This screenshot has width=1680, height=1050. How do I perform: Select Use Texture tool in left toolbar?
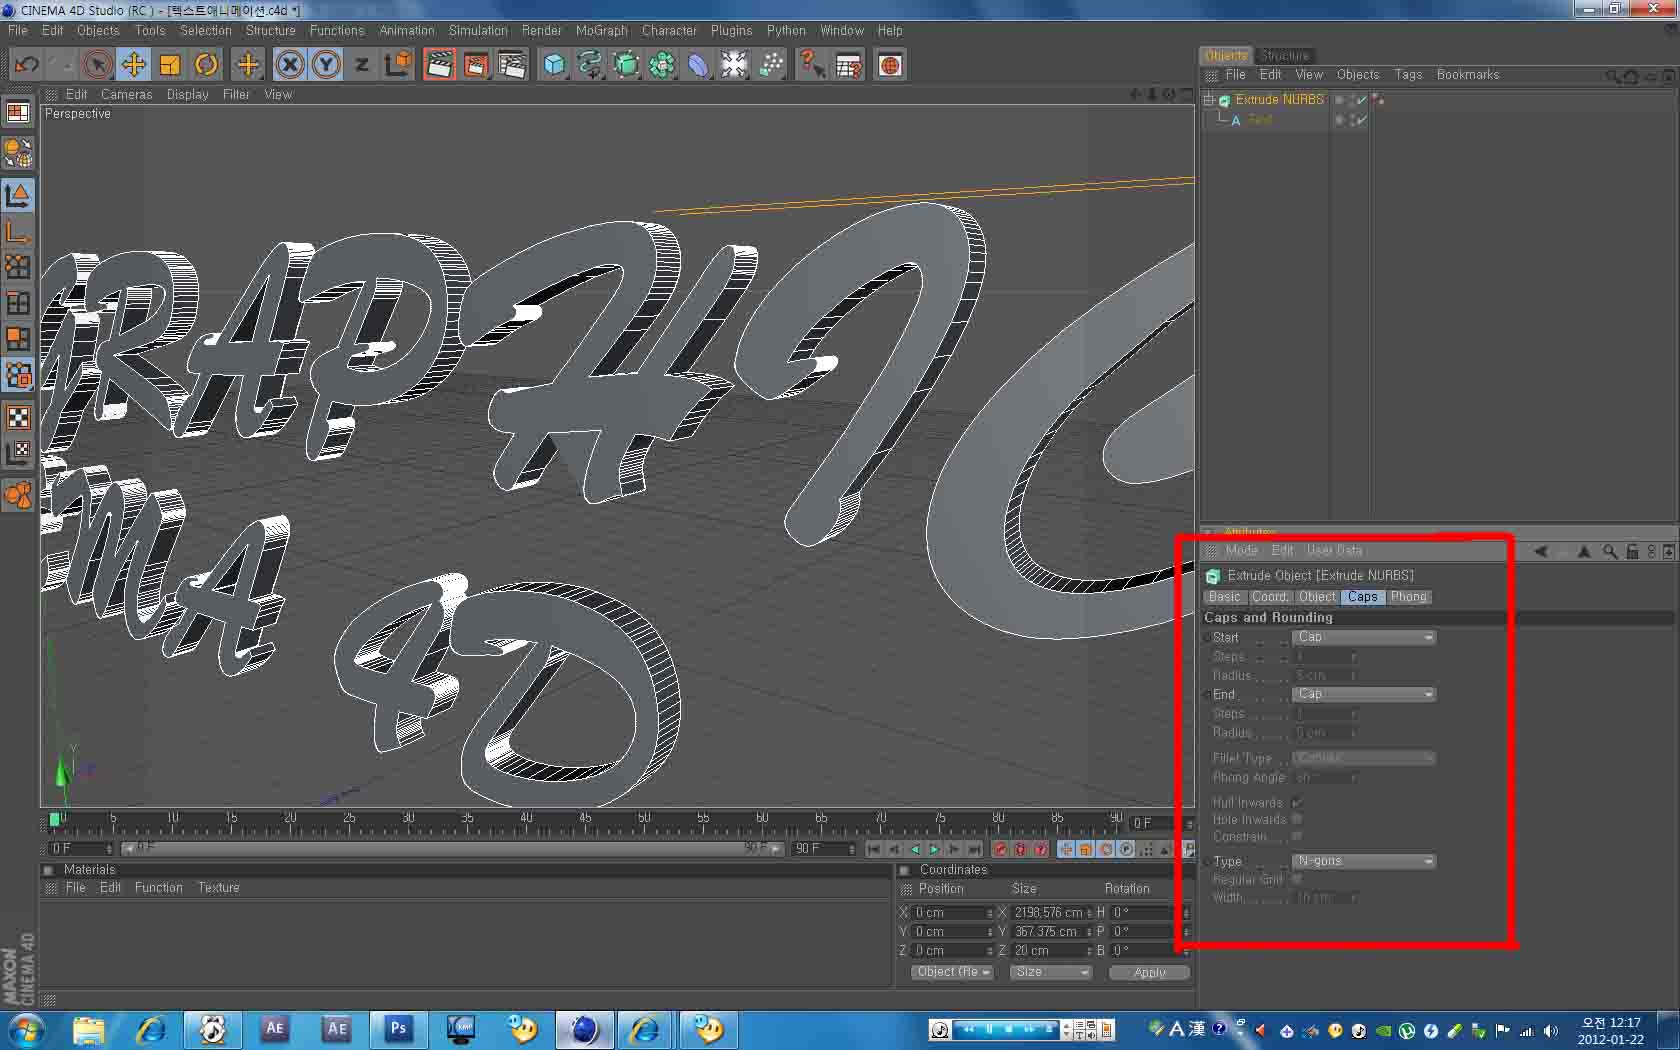coord(18,417)
